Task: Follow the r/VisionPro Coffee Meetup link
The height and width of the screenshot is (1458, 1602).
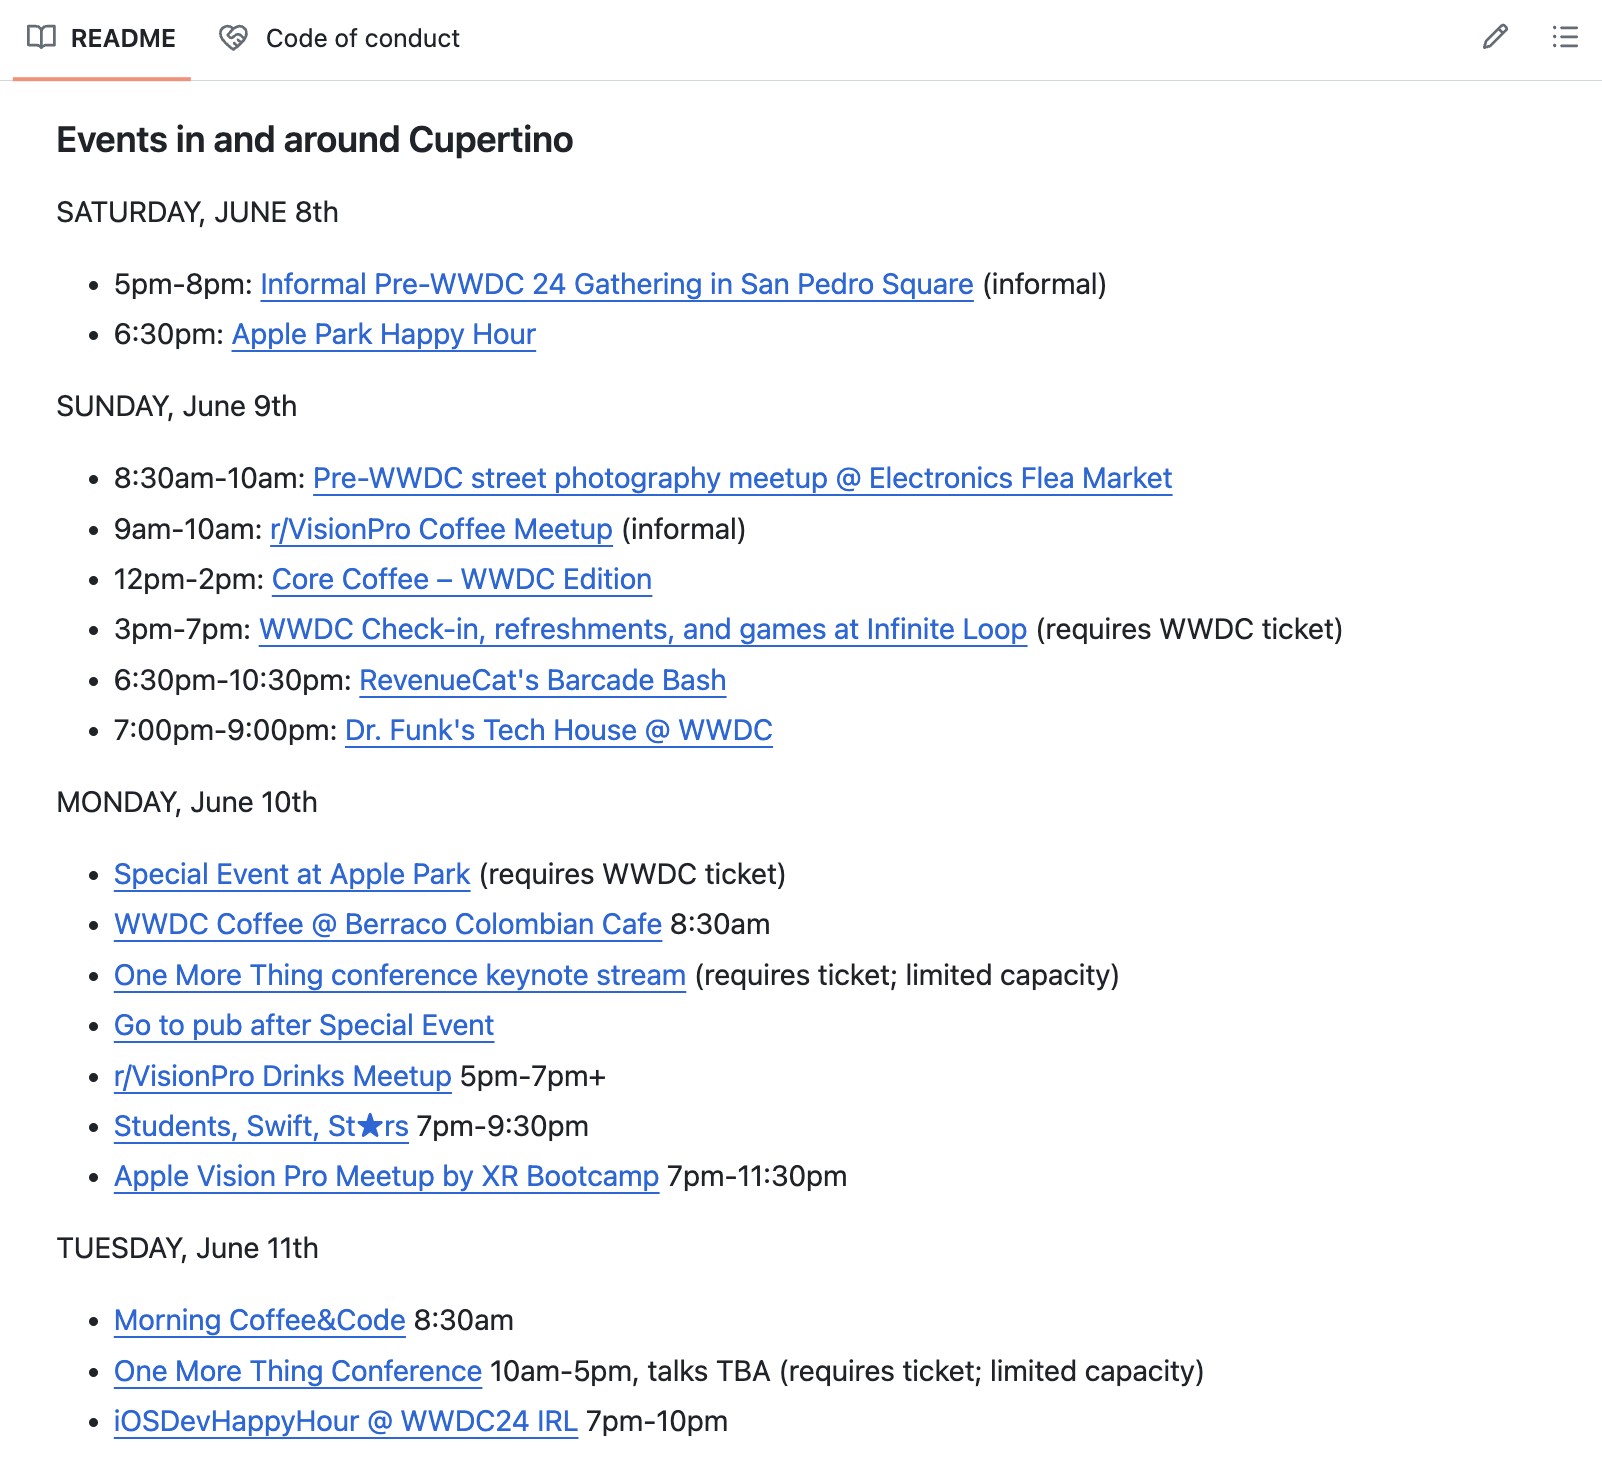Action: point(441,529)
